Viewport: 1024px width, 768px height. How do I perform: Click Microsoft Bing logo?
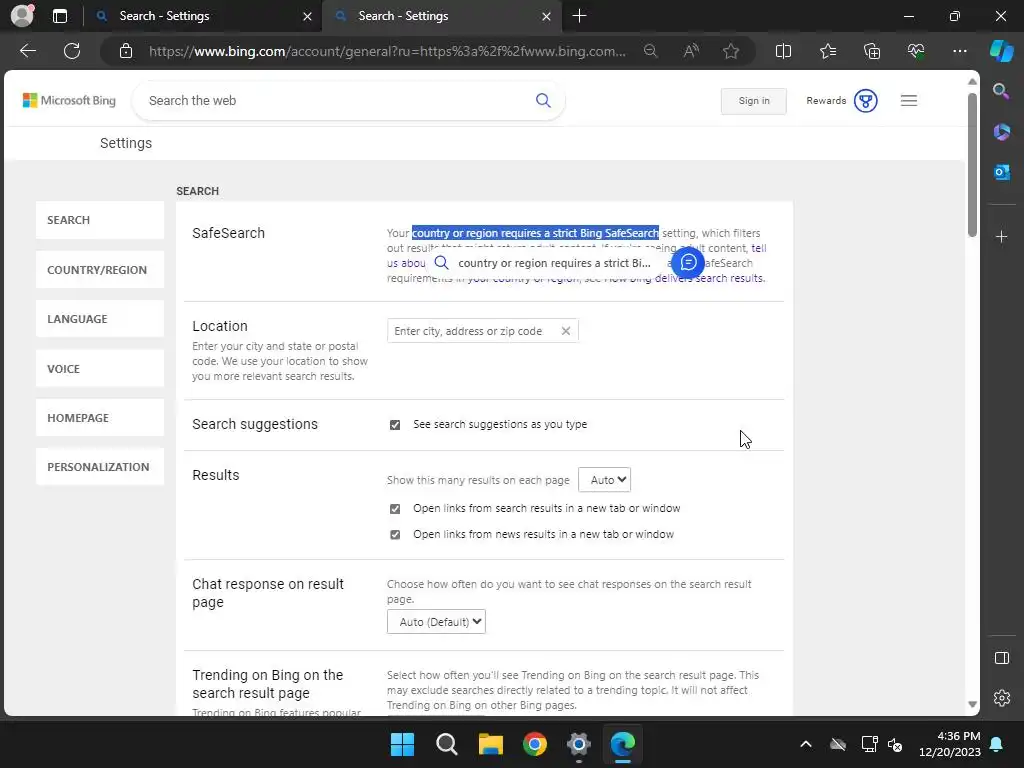pos(69,101)
